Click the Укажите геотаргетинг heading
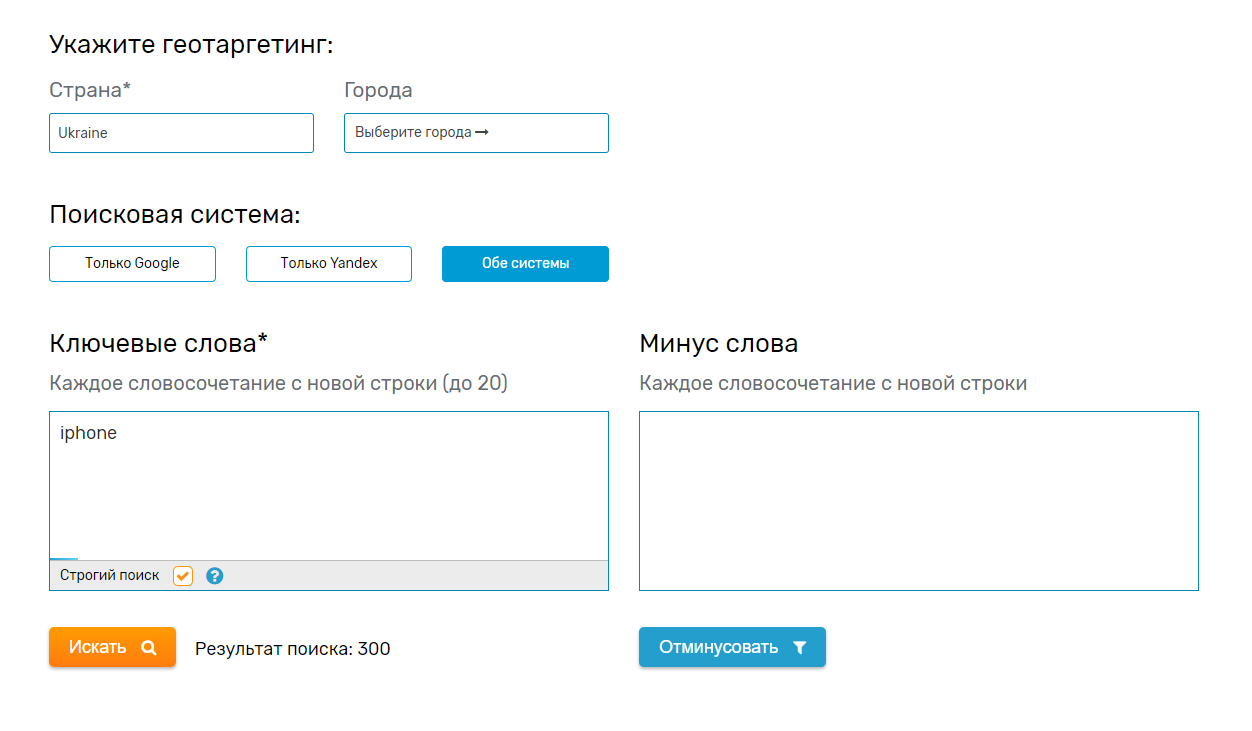This screenshot has height=731, width=1252. click(192, 44)
